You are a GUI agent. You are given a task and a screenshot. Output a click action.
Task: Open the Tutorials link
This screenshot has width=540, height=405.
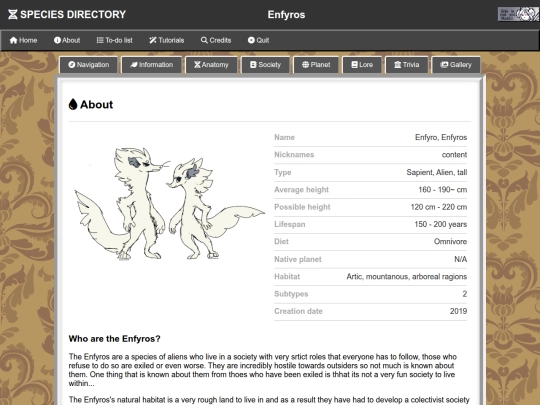tap(167, 40)
